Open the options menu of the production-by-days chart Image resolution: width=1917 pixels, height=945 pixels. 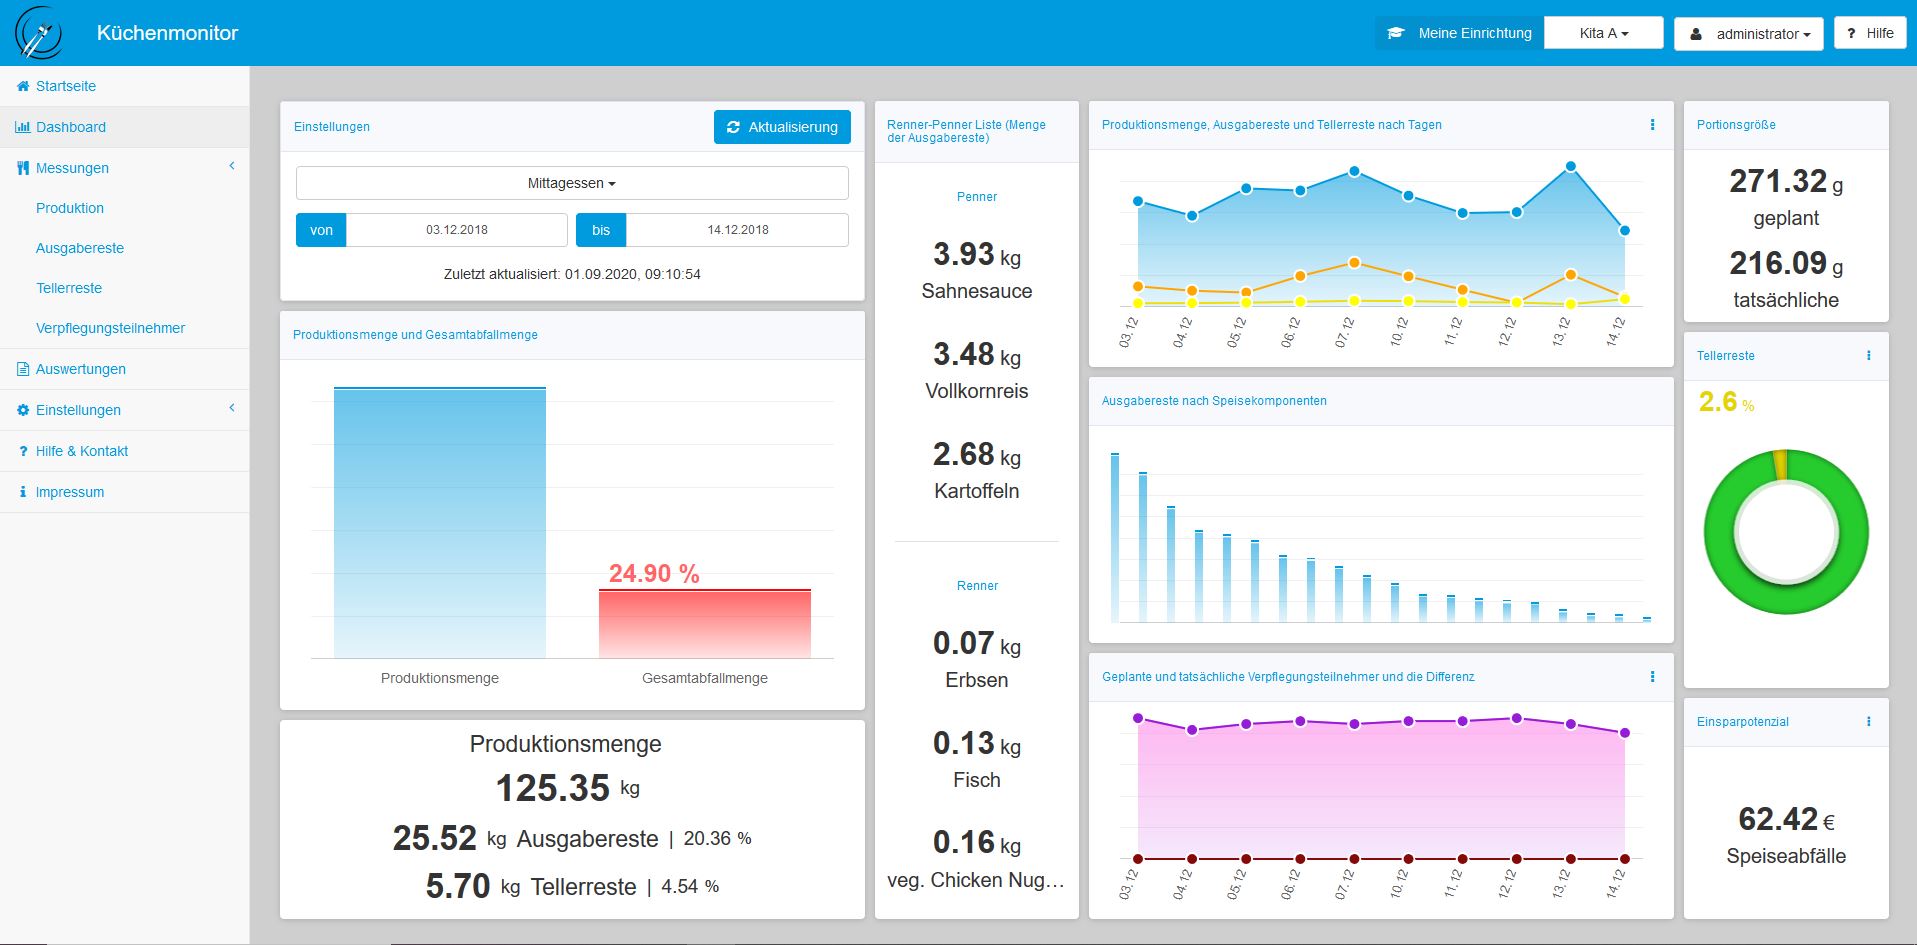point(1652,125)
